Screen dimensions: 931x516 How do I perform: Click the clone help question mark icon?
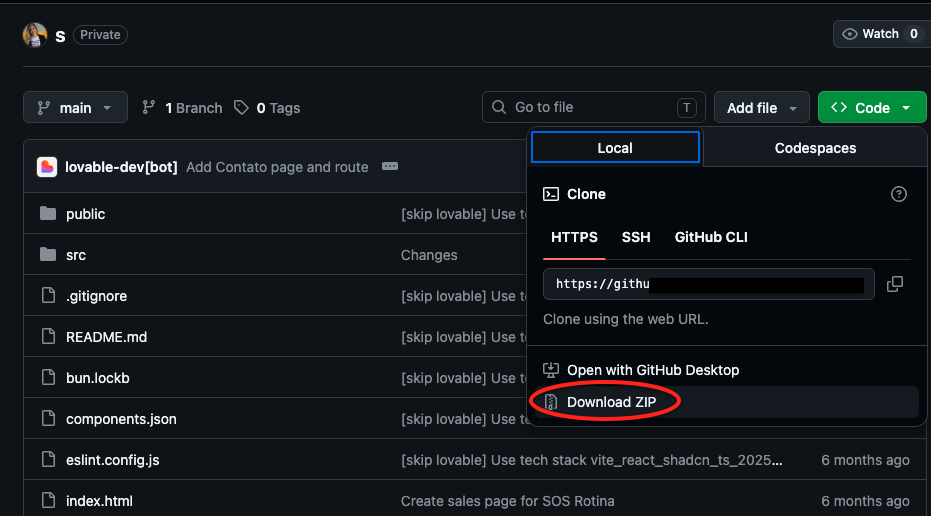point(898,194)
